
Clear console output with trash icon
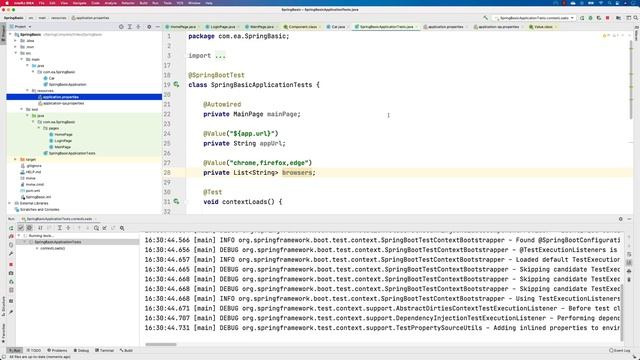coord(629,280)
